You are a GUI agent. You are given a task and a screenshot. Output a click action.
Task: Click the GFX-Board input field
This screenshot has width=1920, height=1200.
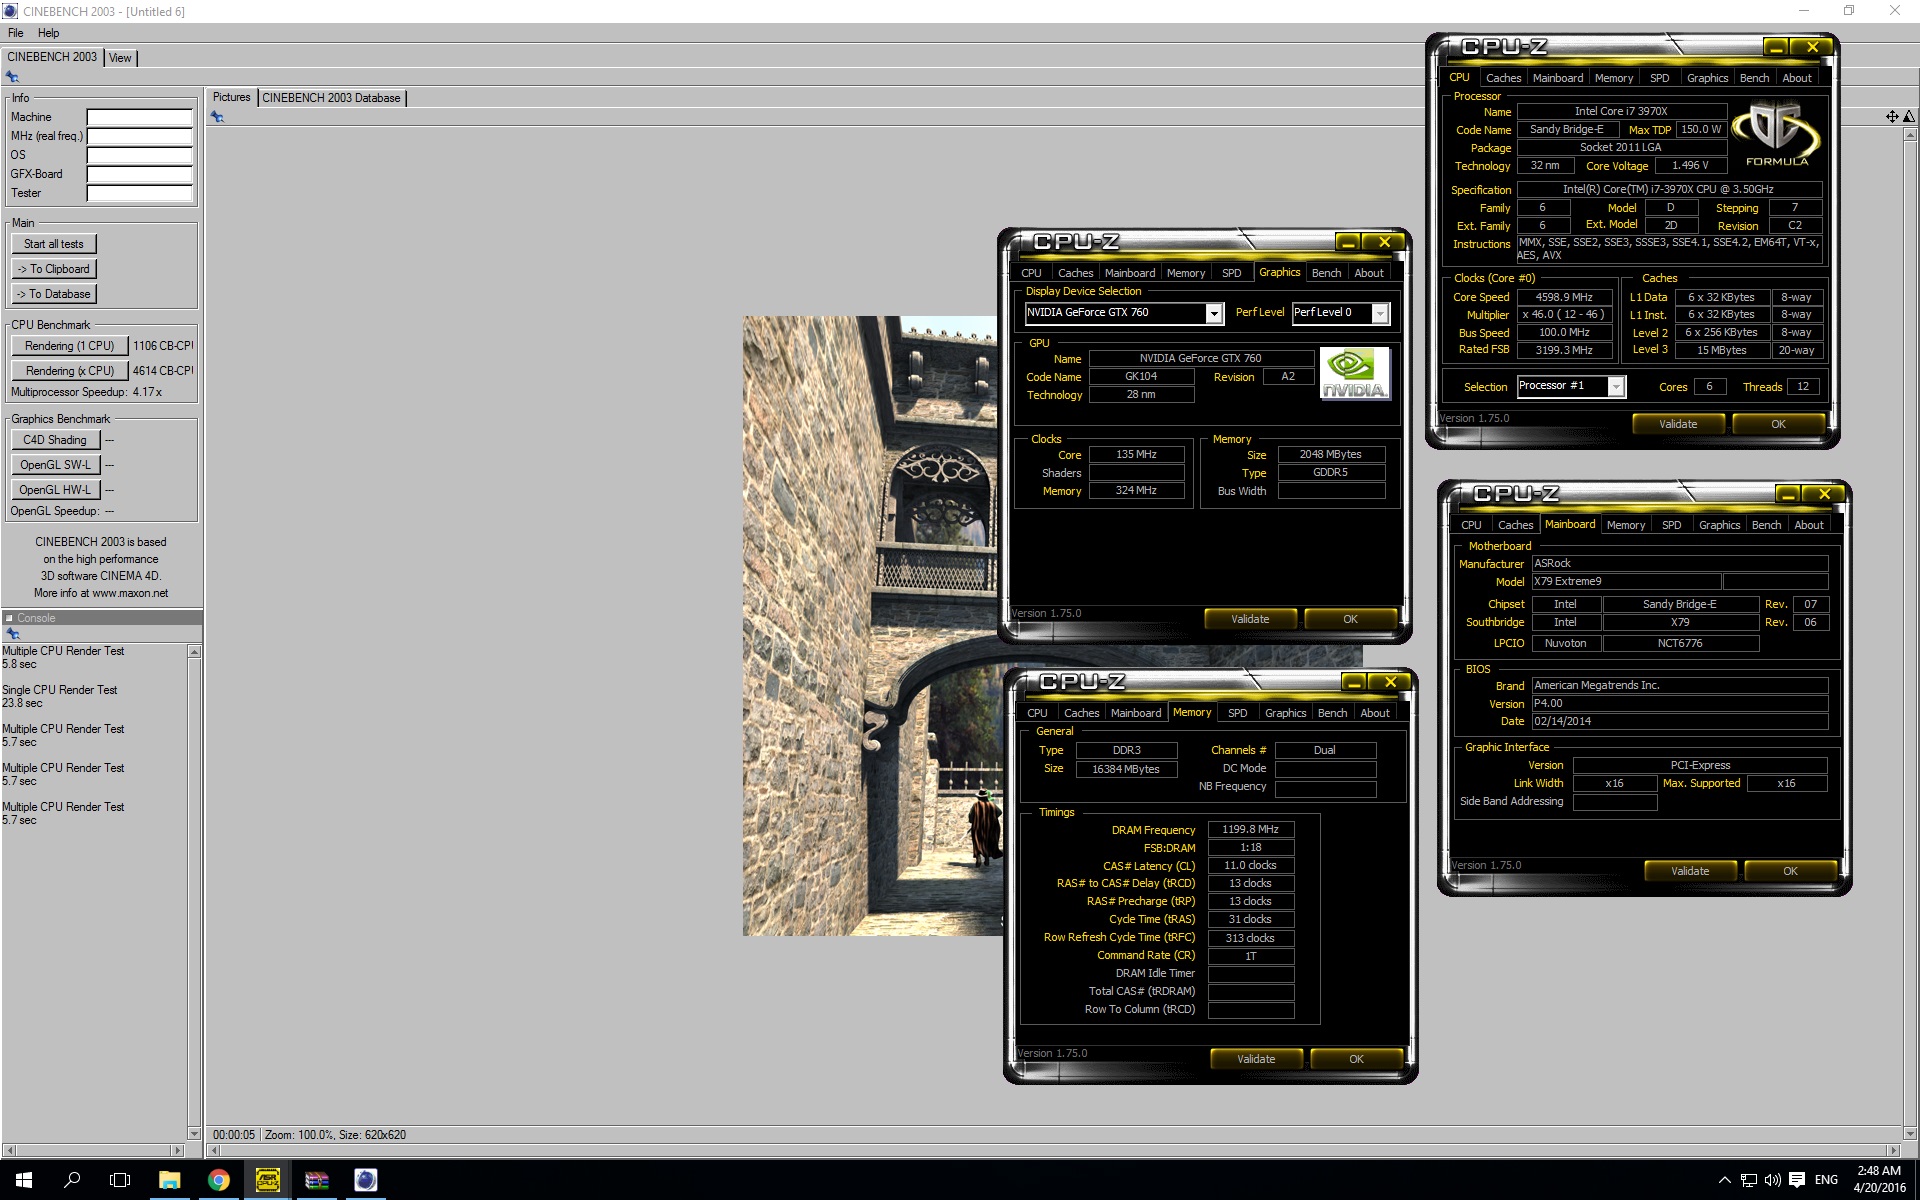point(139,174)
